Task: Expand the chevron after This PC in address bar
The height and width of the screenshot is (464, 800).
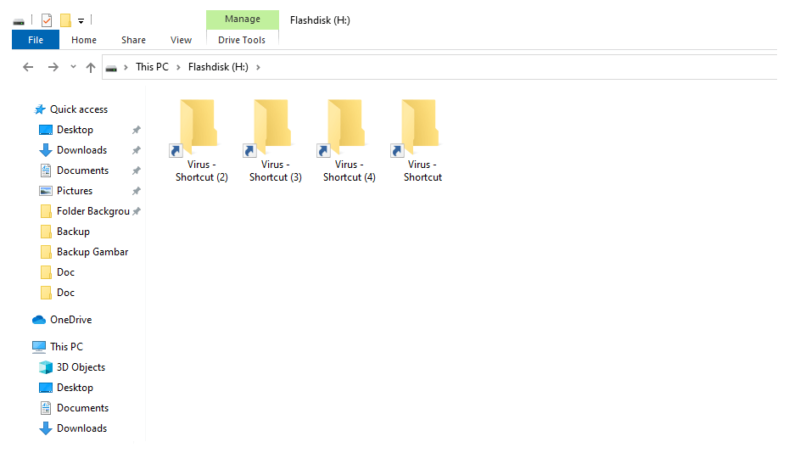Action: pos(178,67)
